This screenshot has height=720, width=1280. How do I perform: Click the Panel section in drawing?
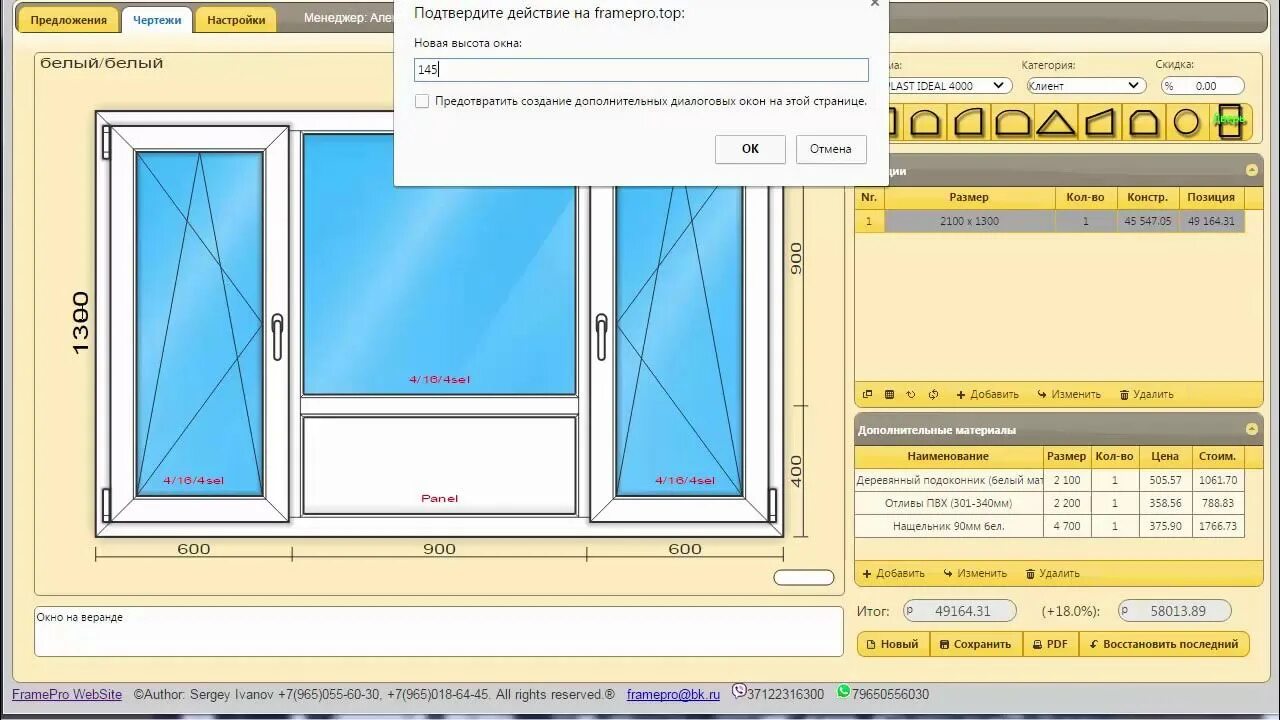coord(440,465)
